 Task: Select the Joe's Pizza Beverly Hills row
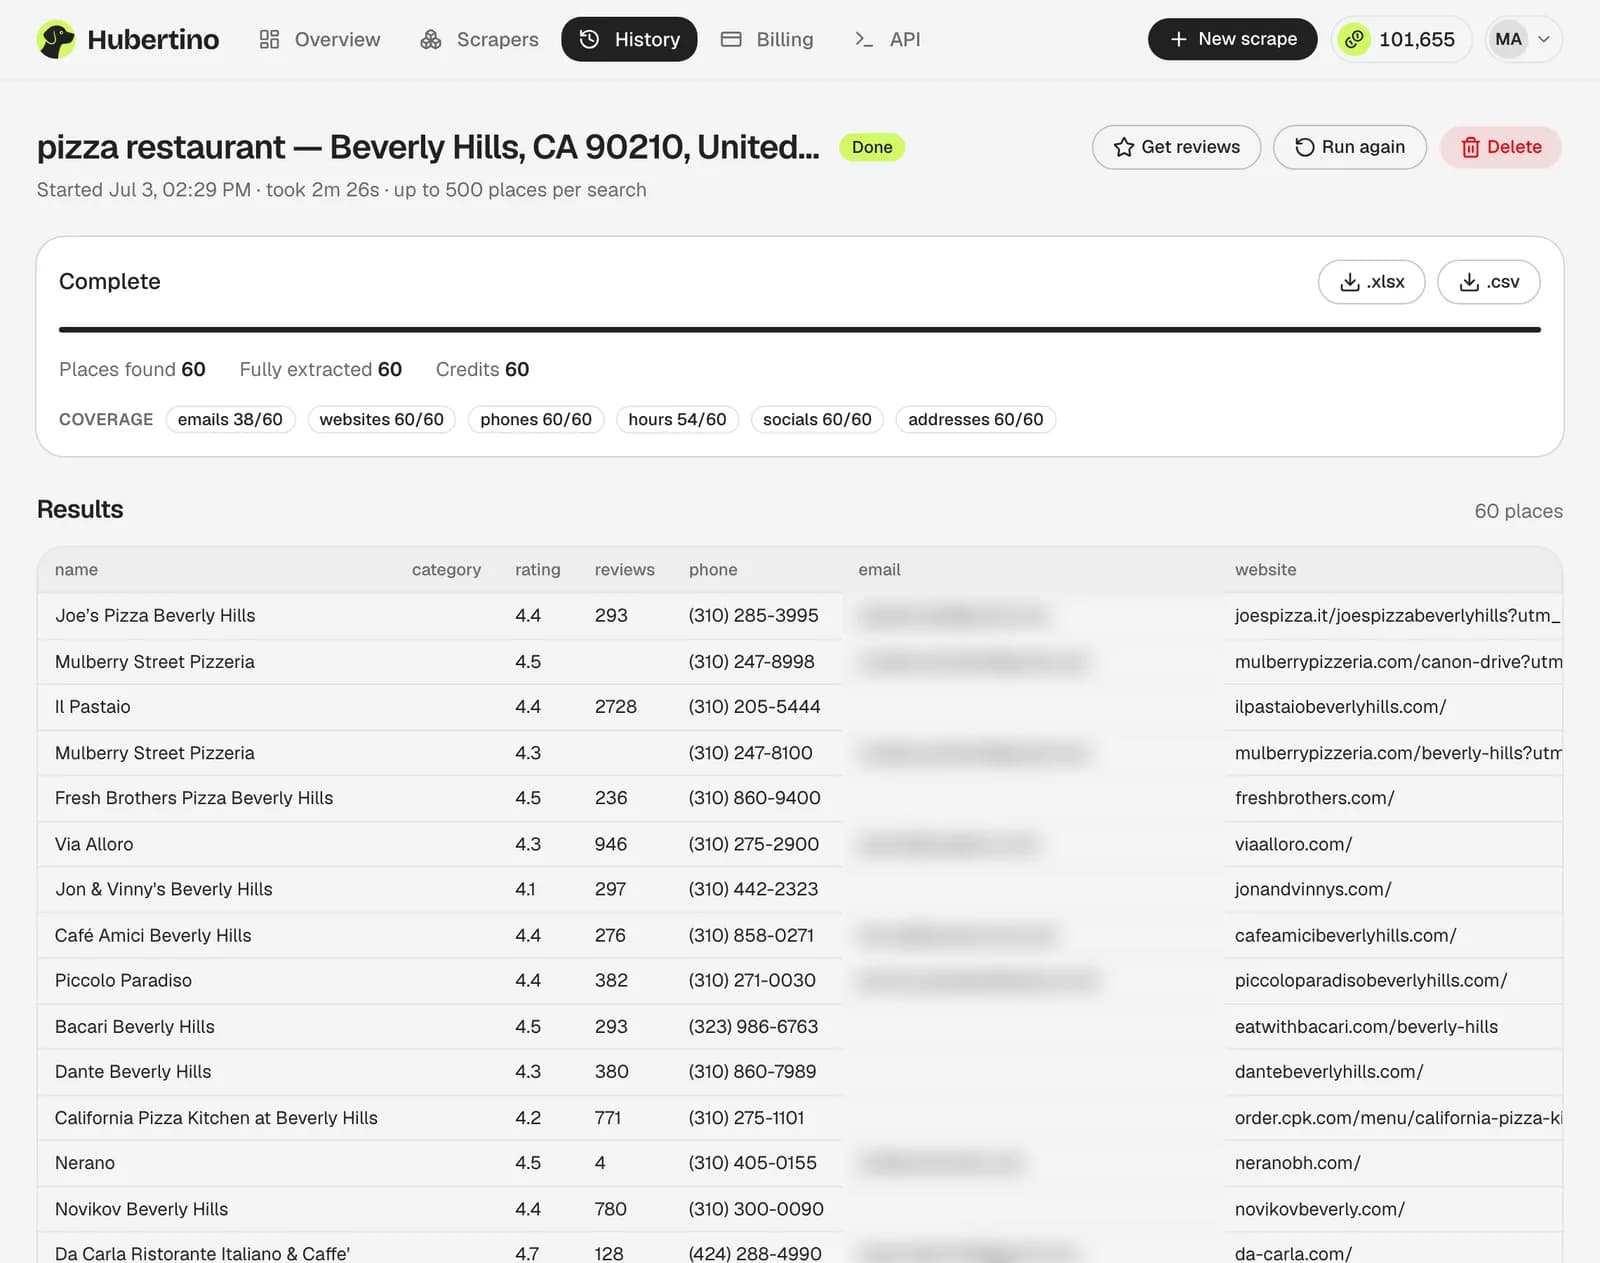(800, 616)
